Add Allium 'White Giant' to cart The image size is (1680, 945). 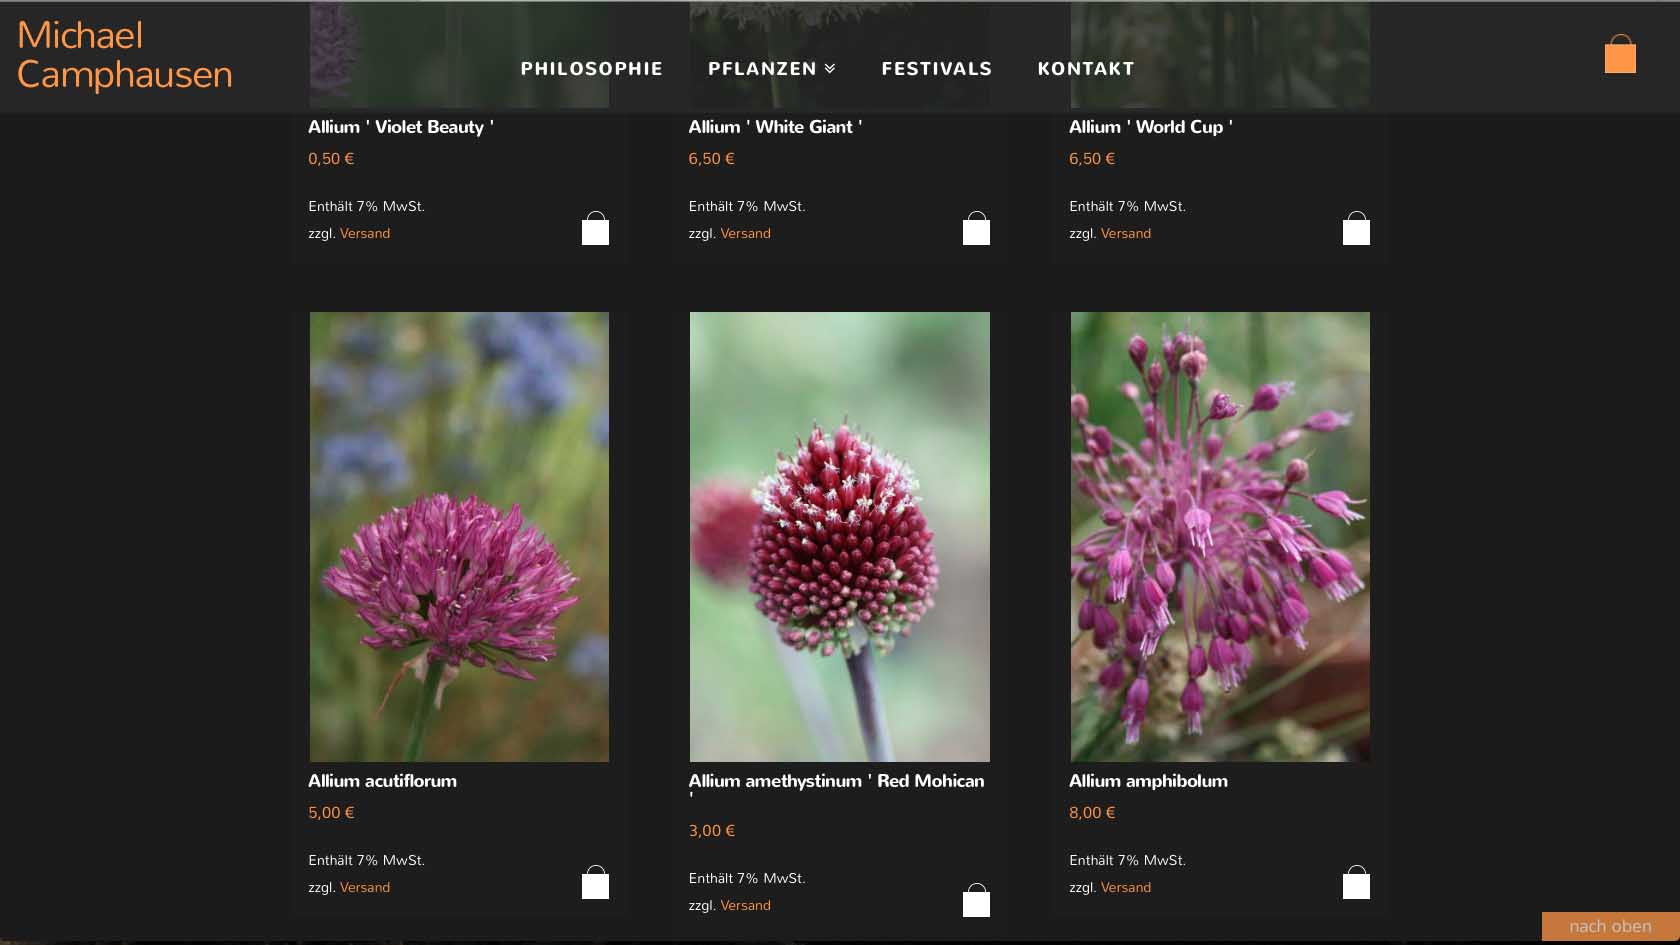coord(976,229)
